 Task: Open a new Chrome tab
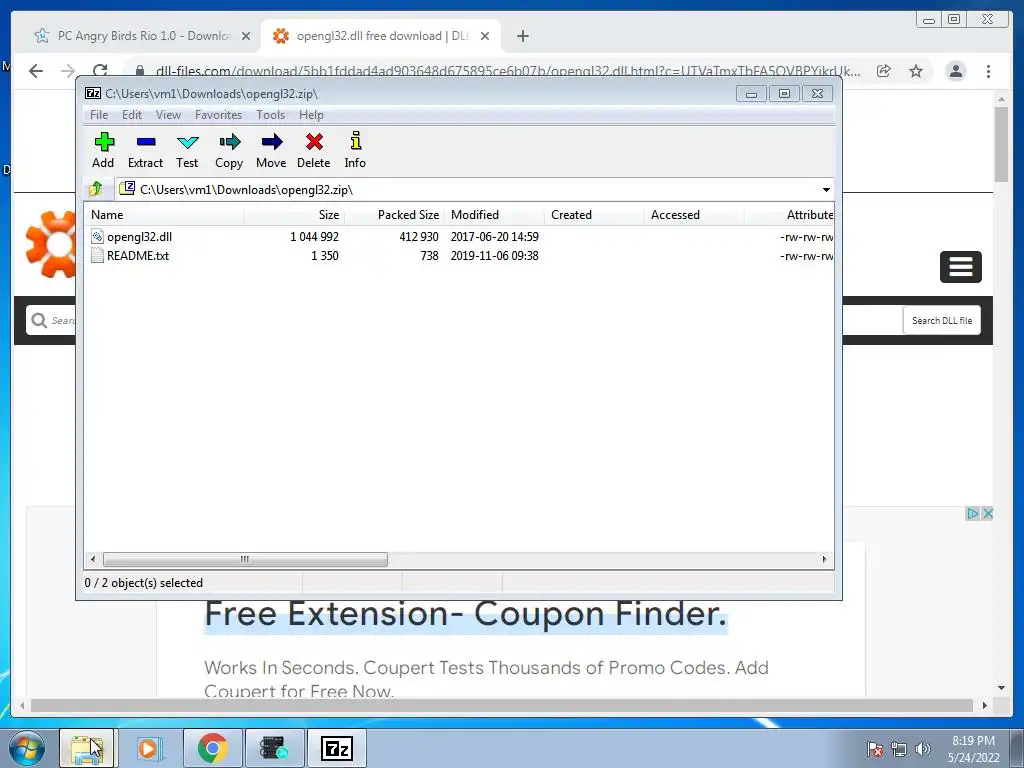pyautogui.click(x=522, y=36)
